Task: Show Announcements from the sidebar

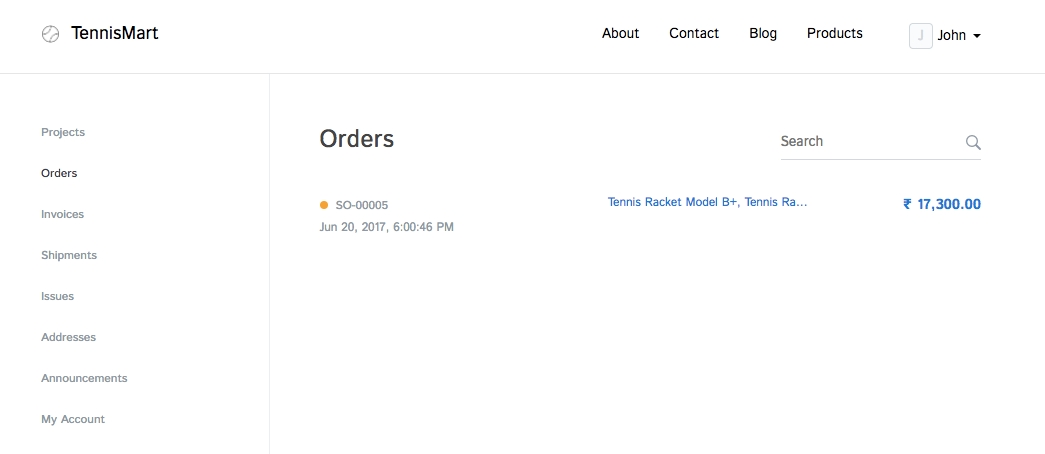Action: pos(84,378)
